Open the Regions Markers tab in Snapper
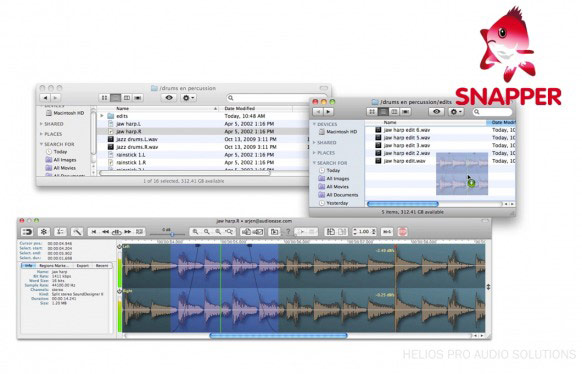582x374 pixels. [x=54, y=266]
